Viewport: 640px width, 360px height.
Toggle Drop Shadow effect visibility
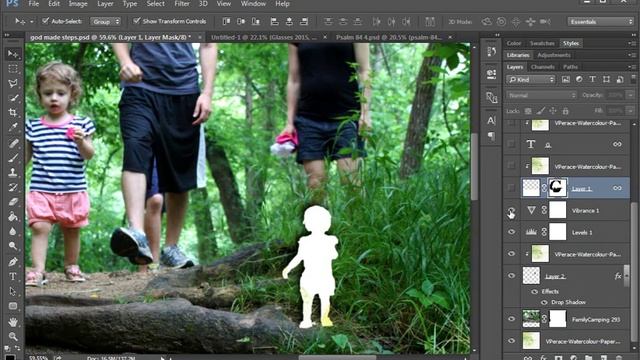[544, 302]
